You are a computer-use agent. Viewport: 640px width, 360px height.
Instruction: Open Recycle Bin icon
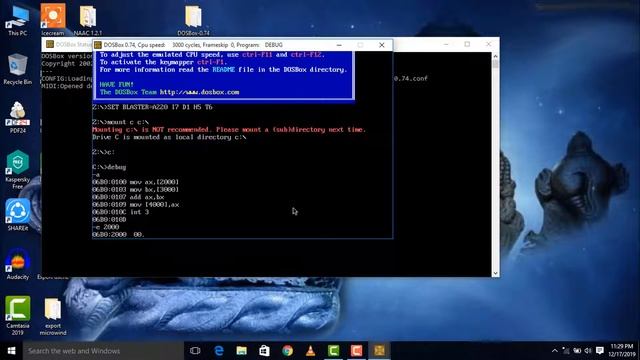tap(18, 69)
